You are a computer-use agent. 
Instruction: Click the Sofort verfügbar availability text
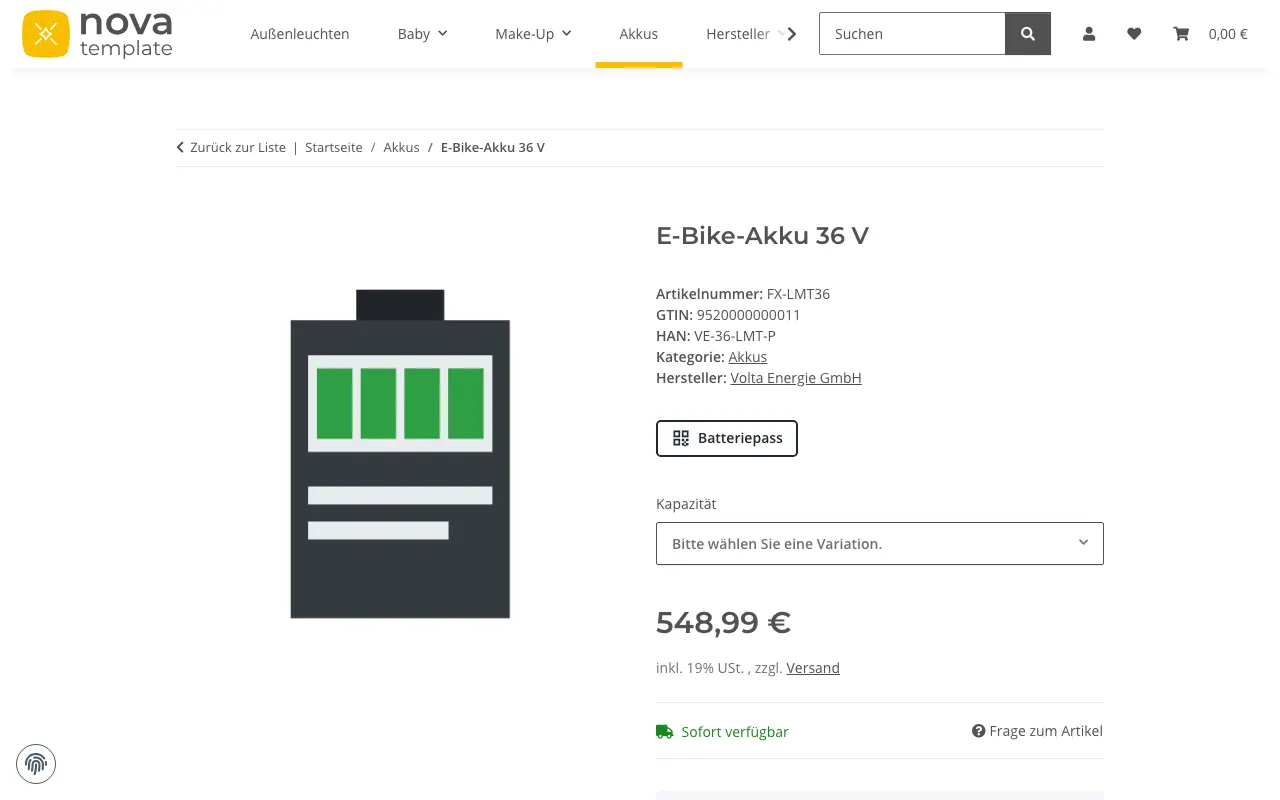click(735, 732)
